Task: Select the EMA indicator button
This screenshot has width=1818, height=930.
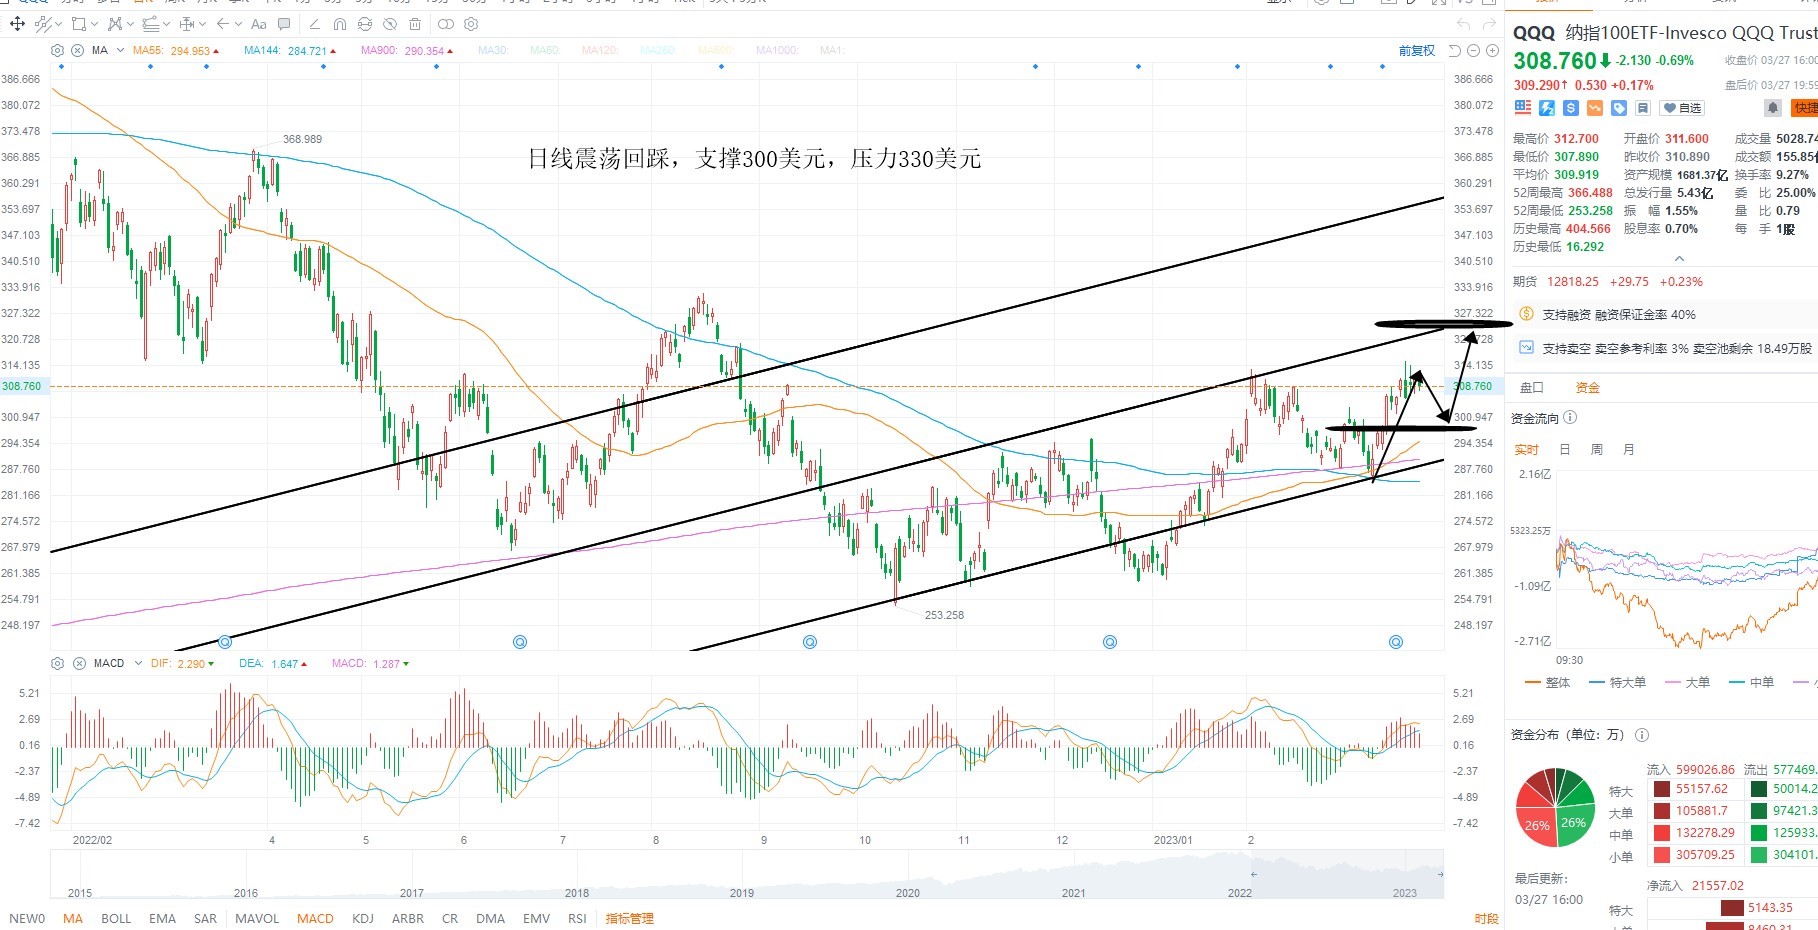Action: point(162,919)
